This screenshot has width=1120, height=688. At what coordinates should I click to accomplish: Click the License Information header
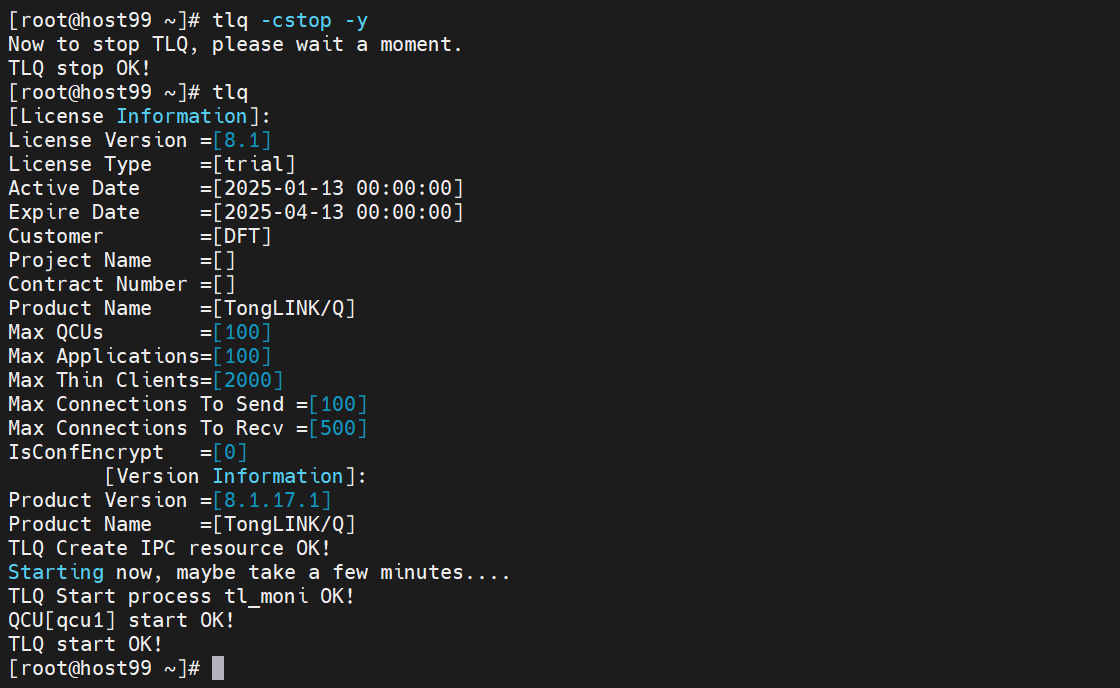[139, 116]
